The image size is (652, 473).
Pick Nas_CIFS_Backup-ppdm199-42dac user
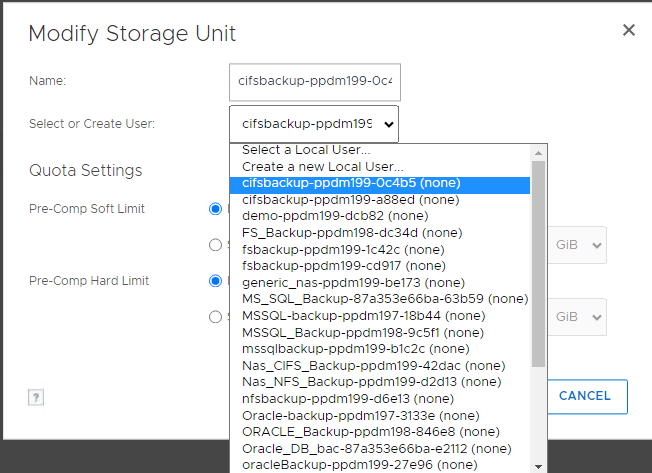(371, 365)
